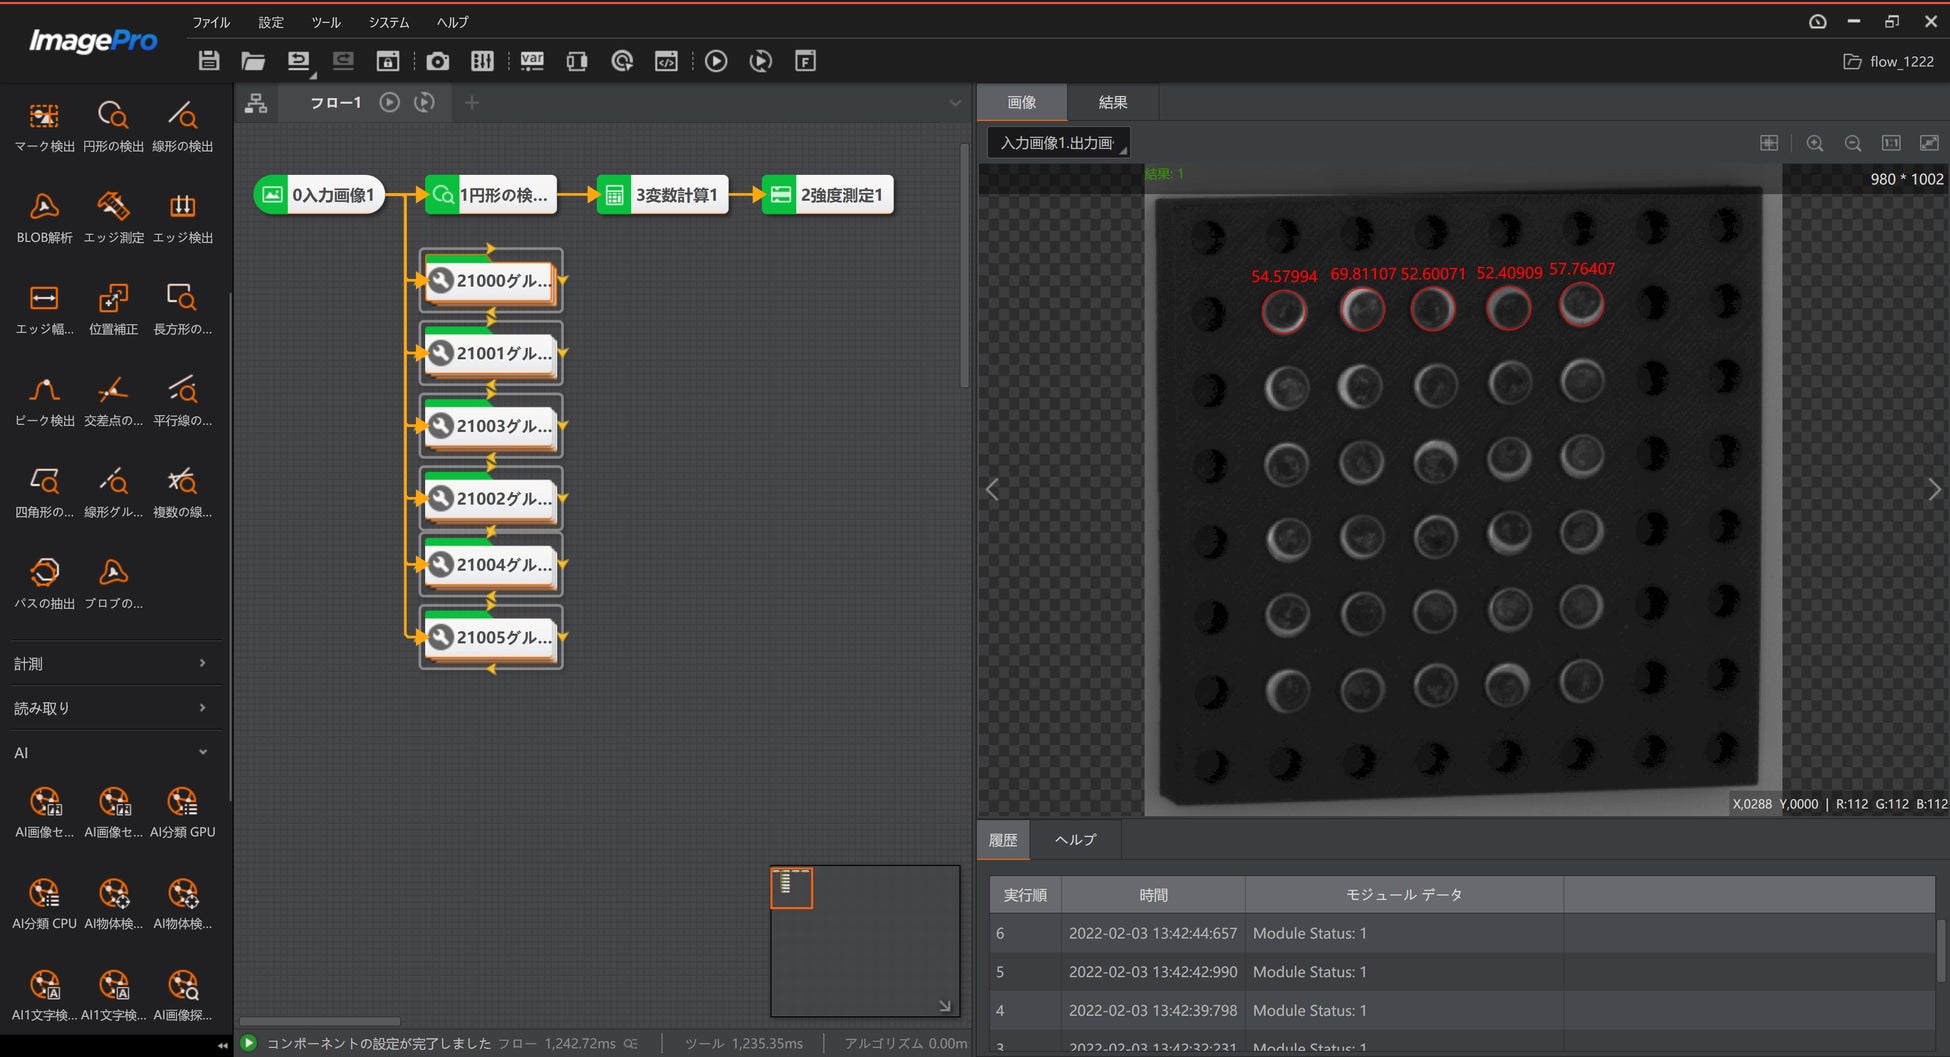Select the フロー1 tab
This screenshot has width=1950, height=1057.
335,103
